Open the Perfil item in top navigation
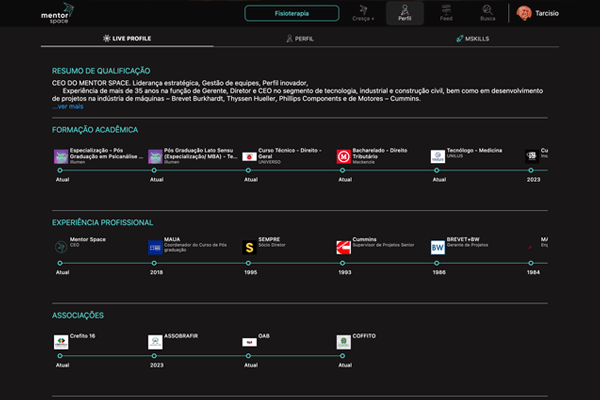Image resolution: width=600 pixels, height=400 pixels. (404, 14)
